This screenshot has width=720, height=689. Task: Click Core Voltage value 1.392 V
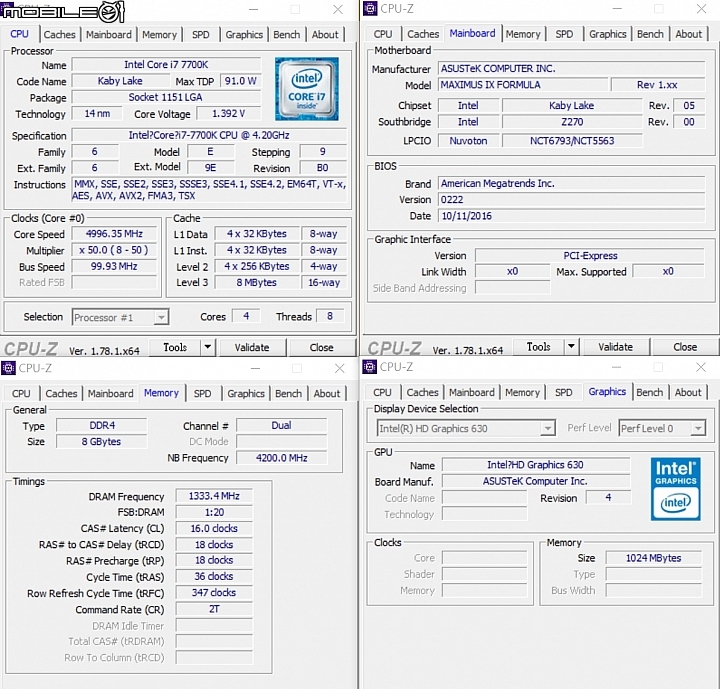point(228,113)
